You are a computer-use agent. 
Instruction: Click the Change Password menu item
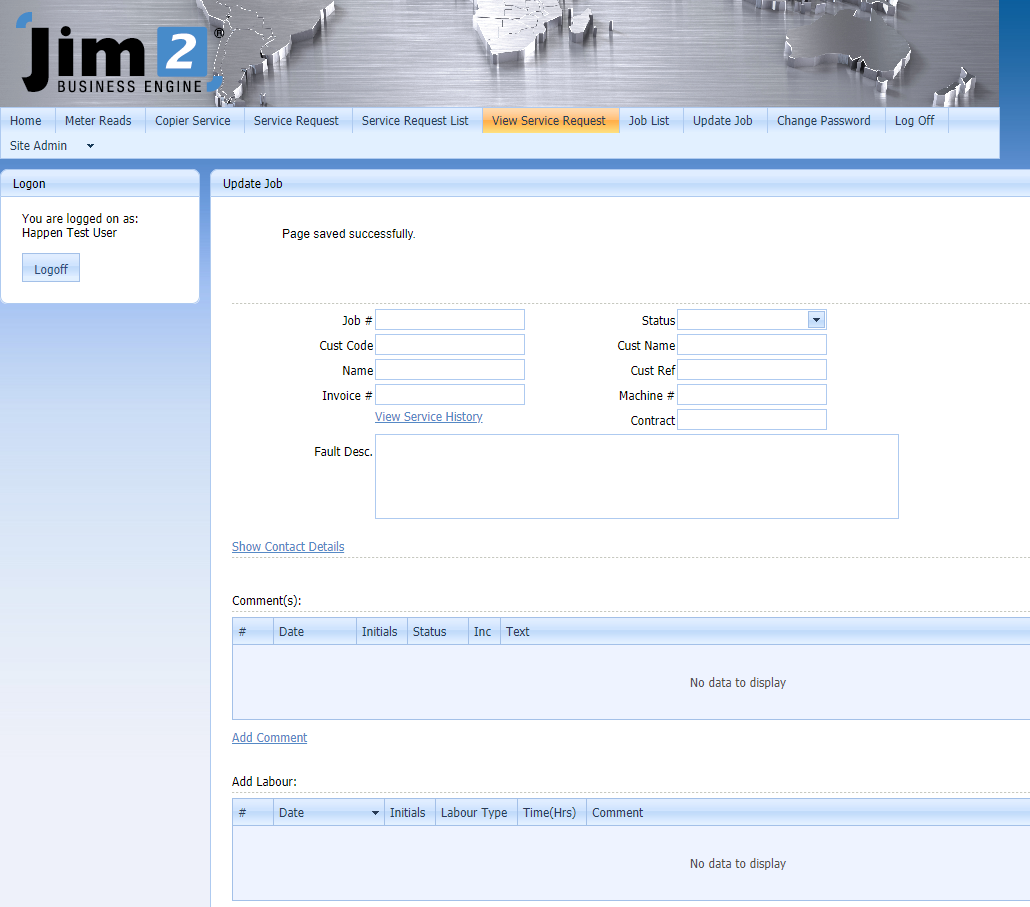point(823,121)
